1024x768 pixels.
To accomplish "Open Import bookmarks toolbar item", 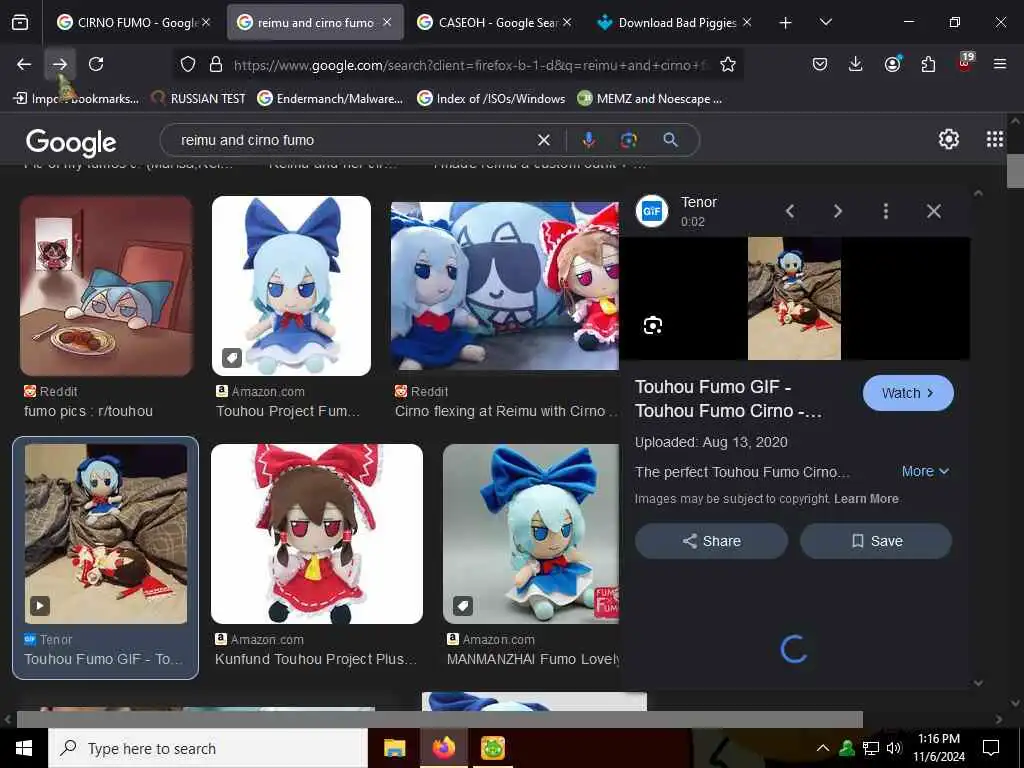I will tap(76, 99).
